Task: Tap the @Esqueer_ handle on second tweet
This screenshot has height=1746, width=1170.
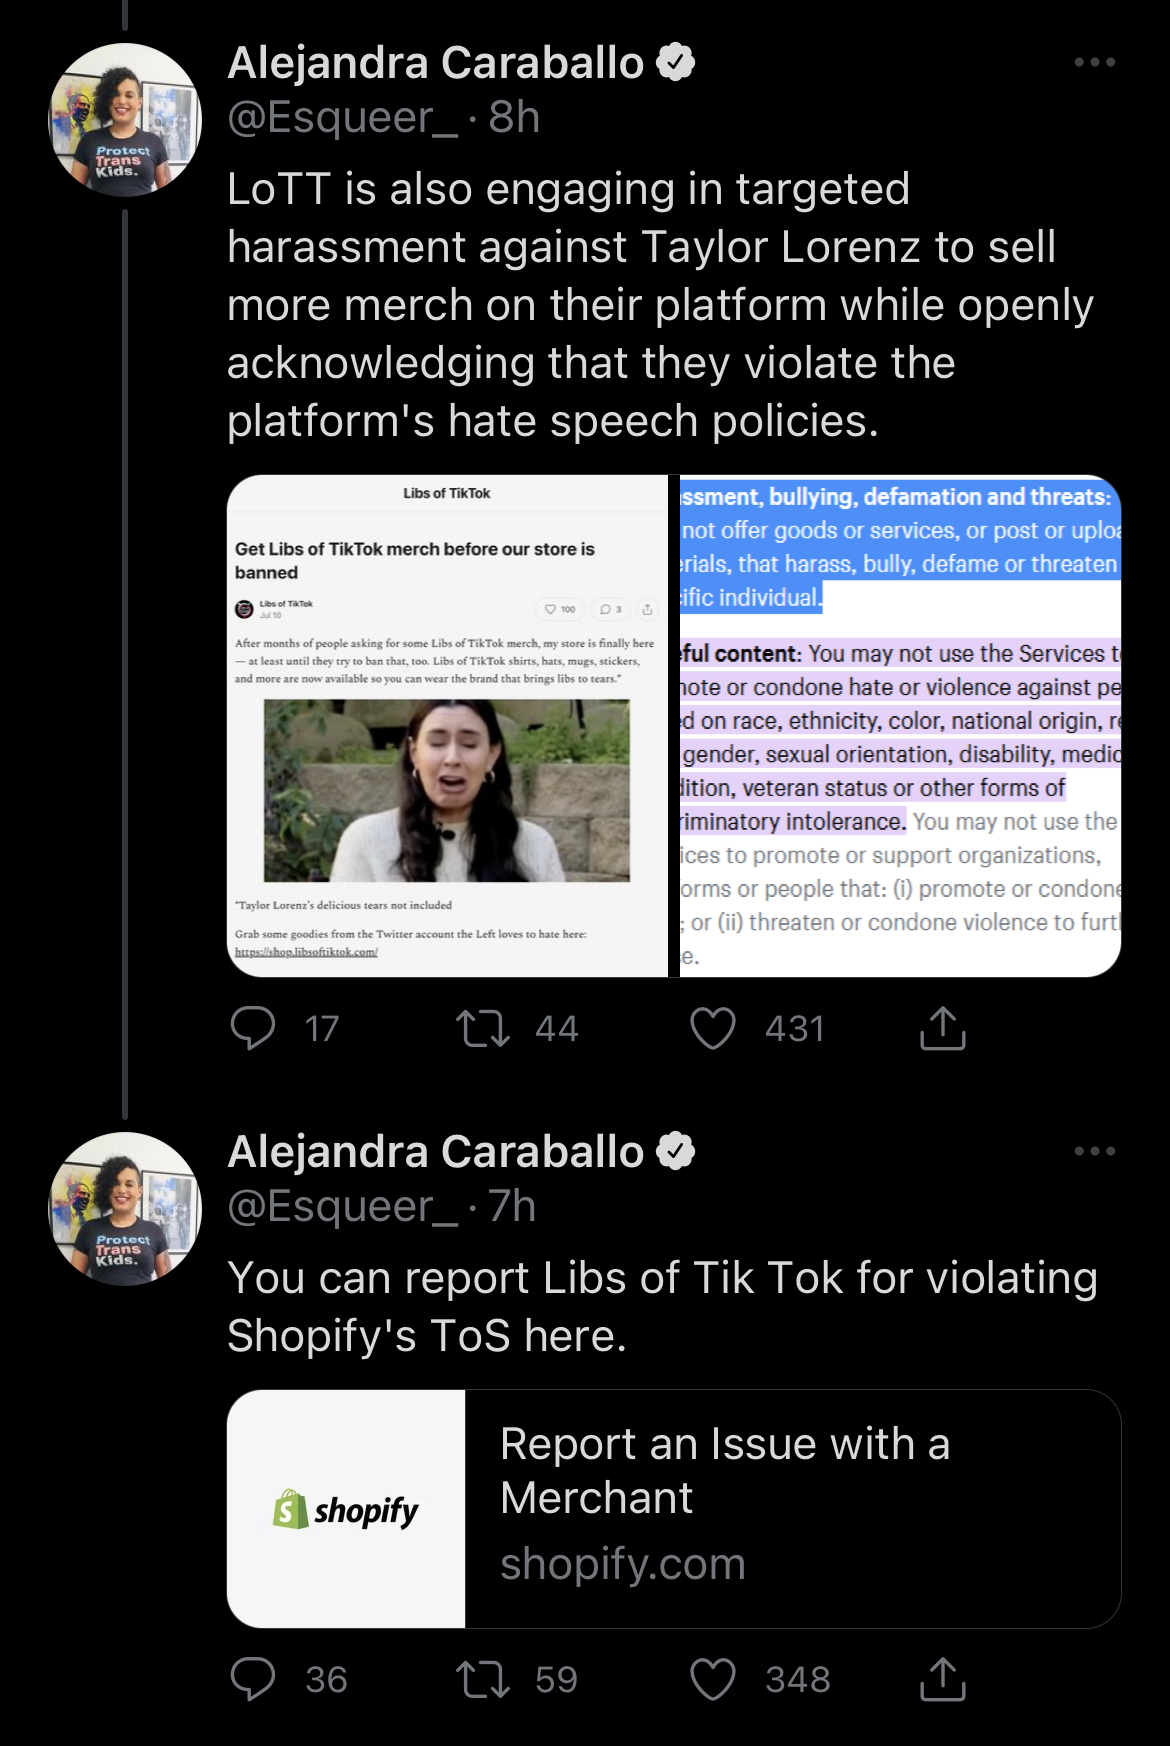Action: pos(342,1207)
